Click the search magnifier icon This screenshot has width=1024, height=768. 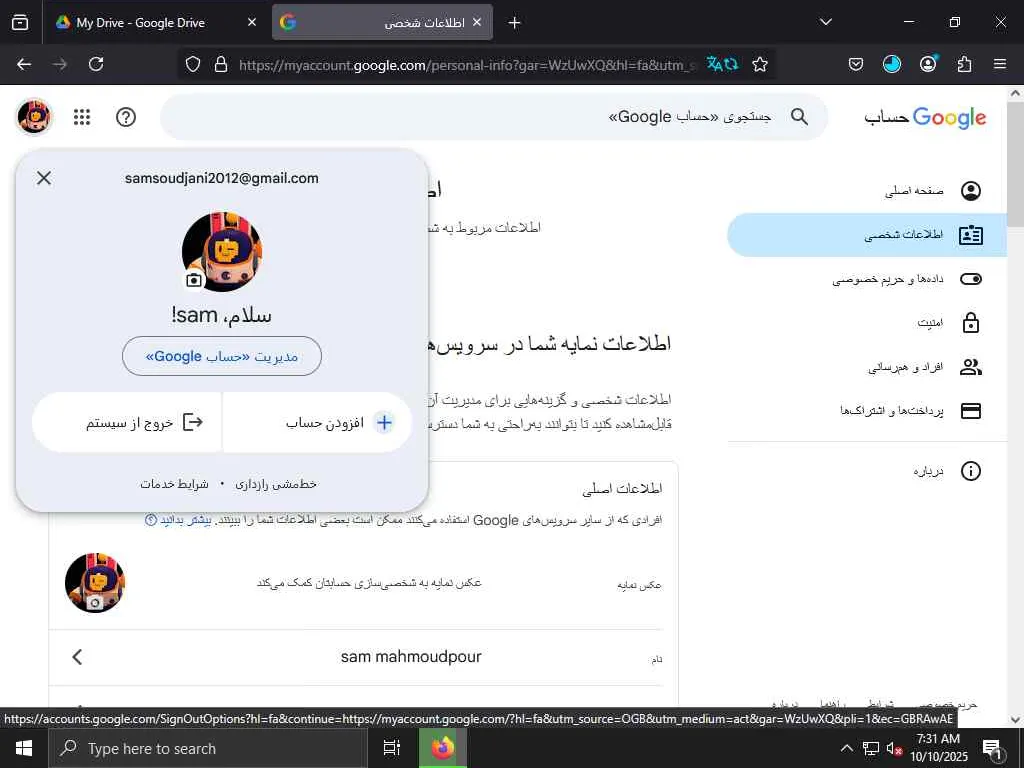(x=799, y=117)
